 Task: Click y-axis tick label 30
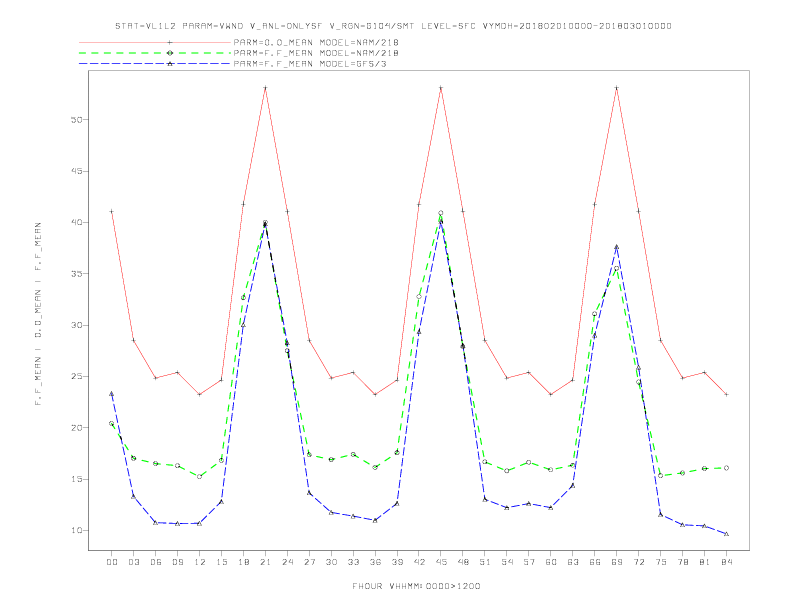(77, 325)
